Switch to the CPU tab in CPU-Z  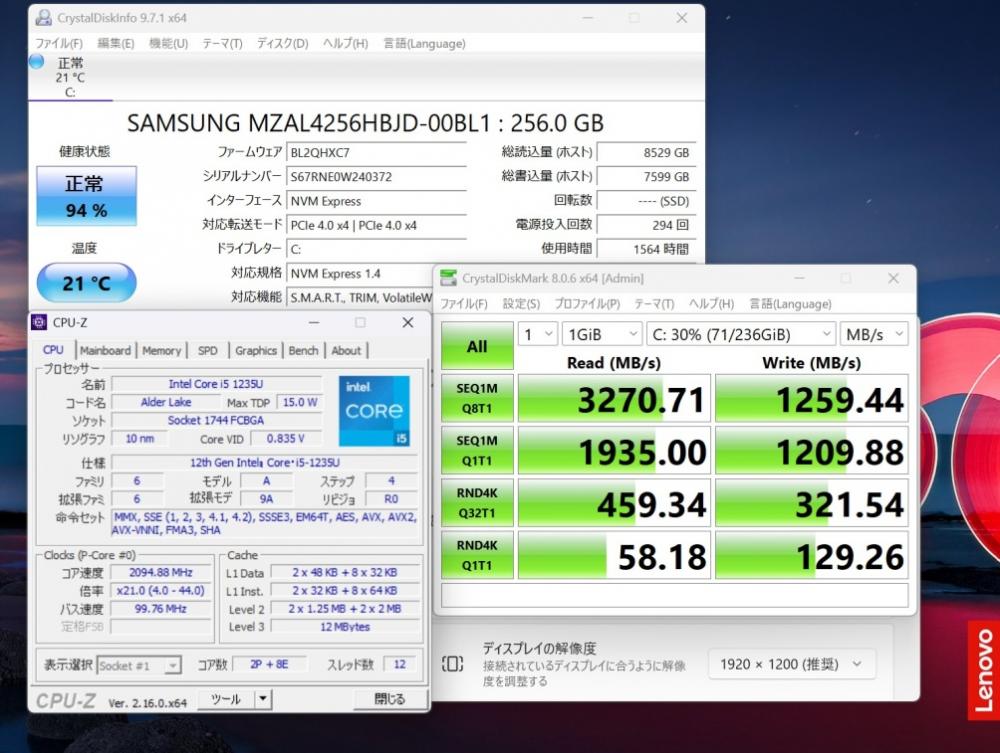[x=53, y=350]
